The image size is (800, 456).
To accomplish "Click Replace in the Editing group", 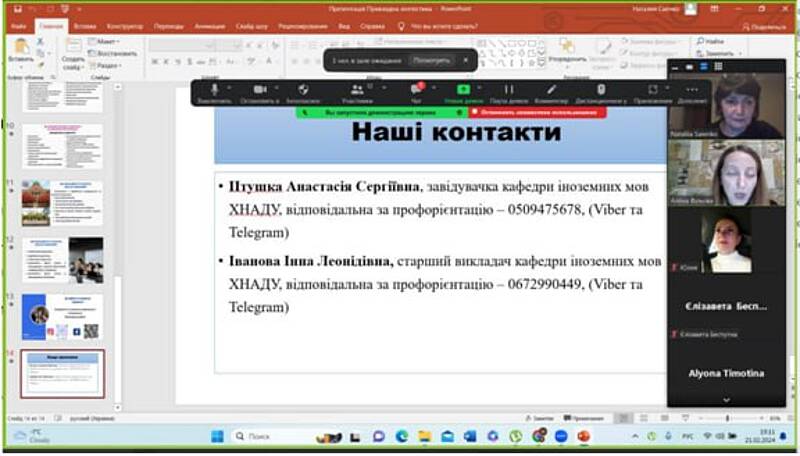I will point(719,53).
